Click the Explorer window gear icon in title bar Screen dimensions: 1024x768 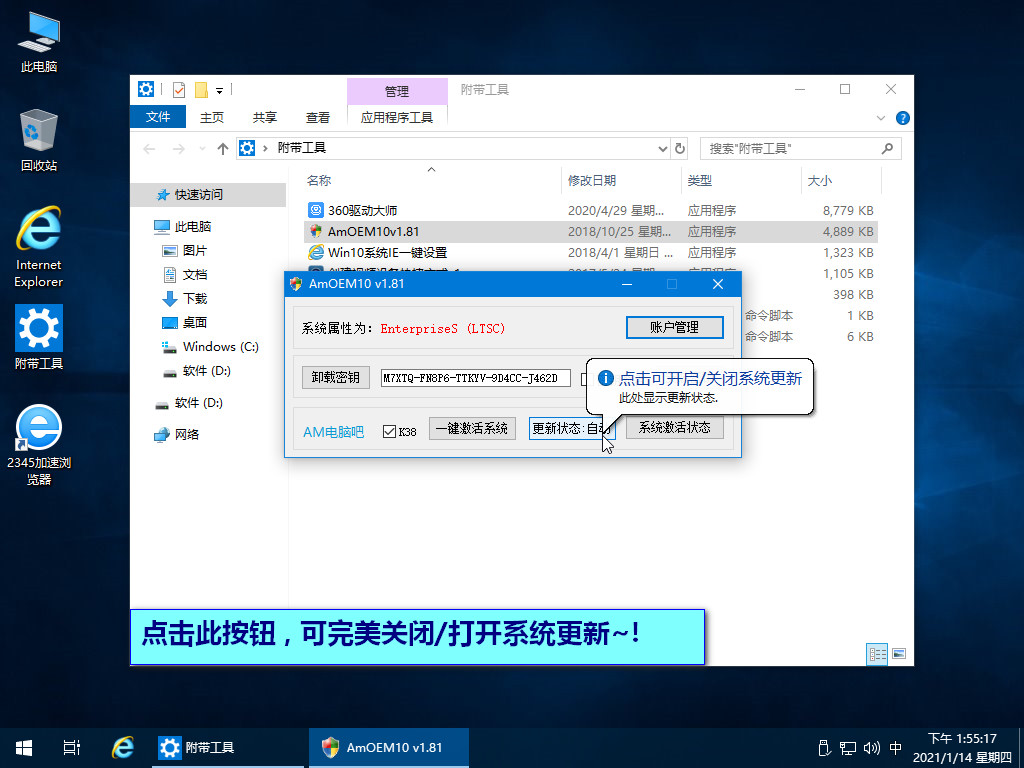tap(146, 89)
